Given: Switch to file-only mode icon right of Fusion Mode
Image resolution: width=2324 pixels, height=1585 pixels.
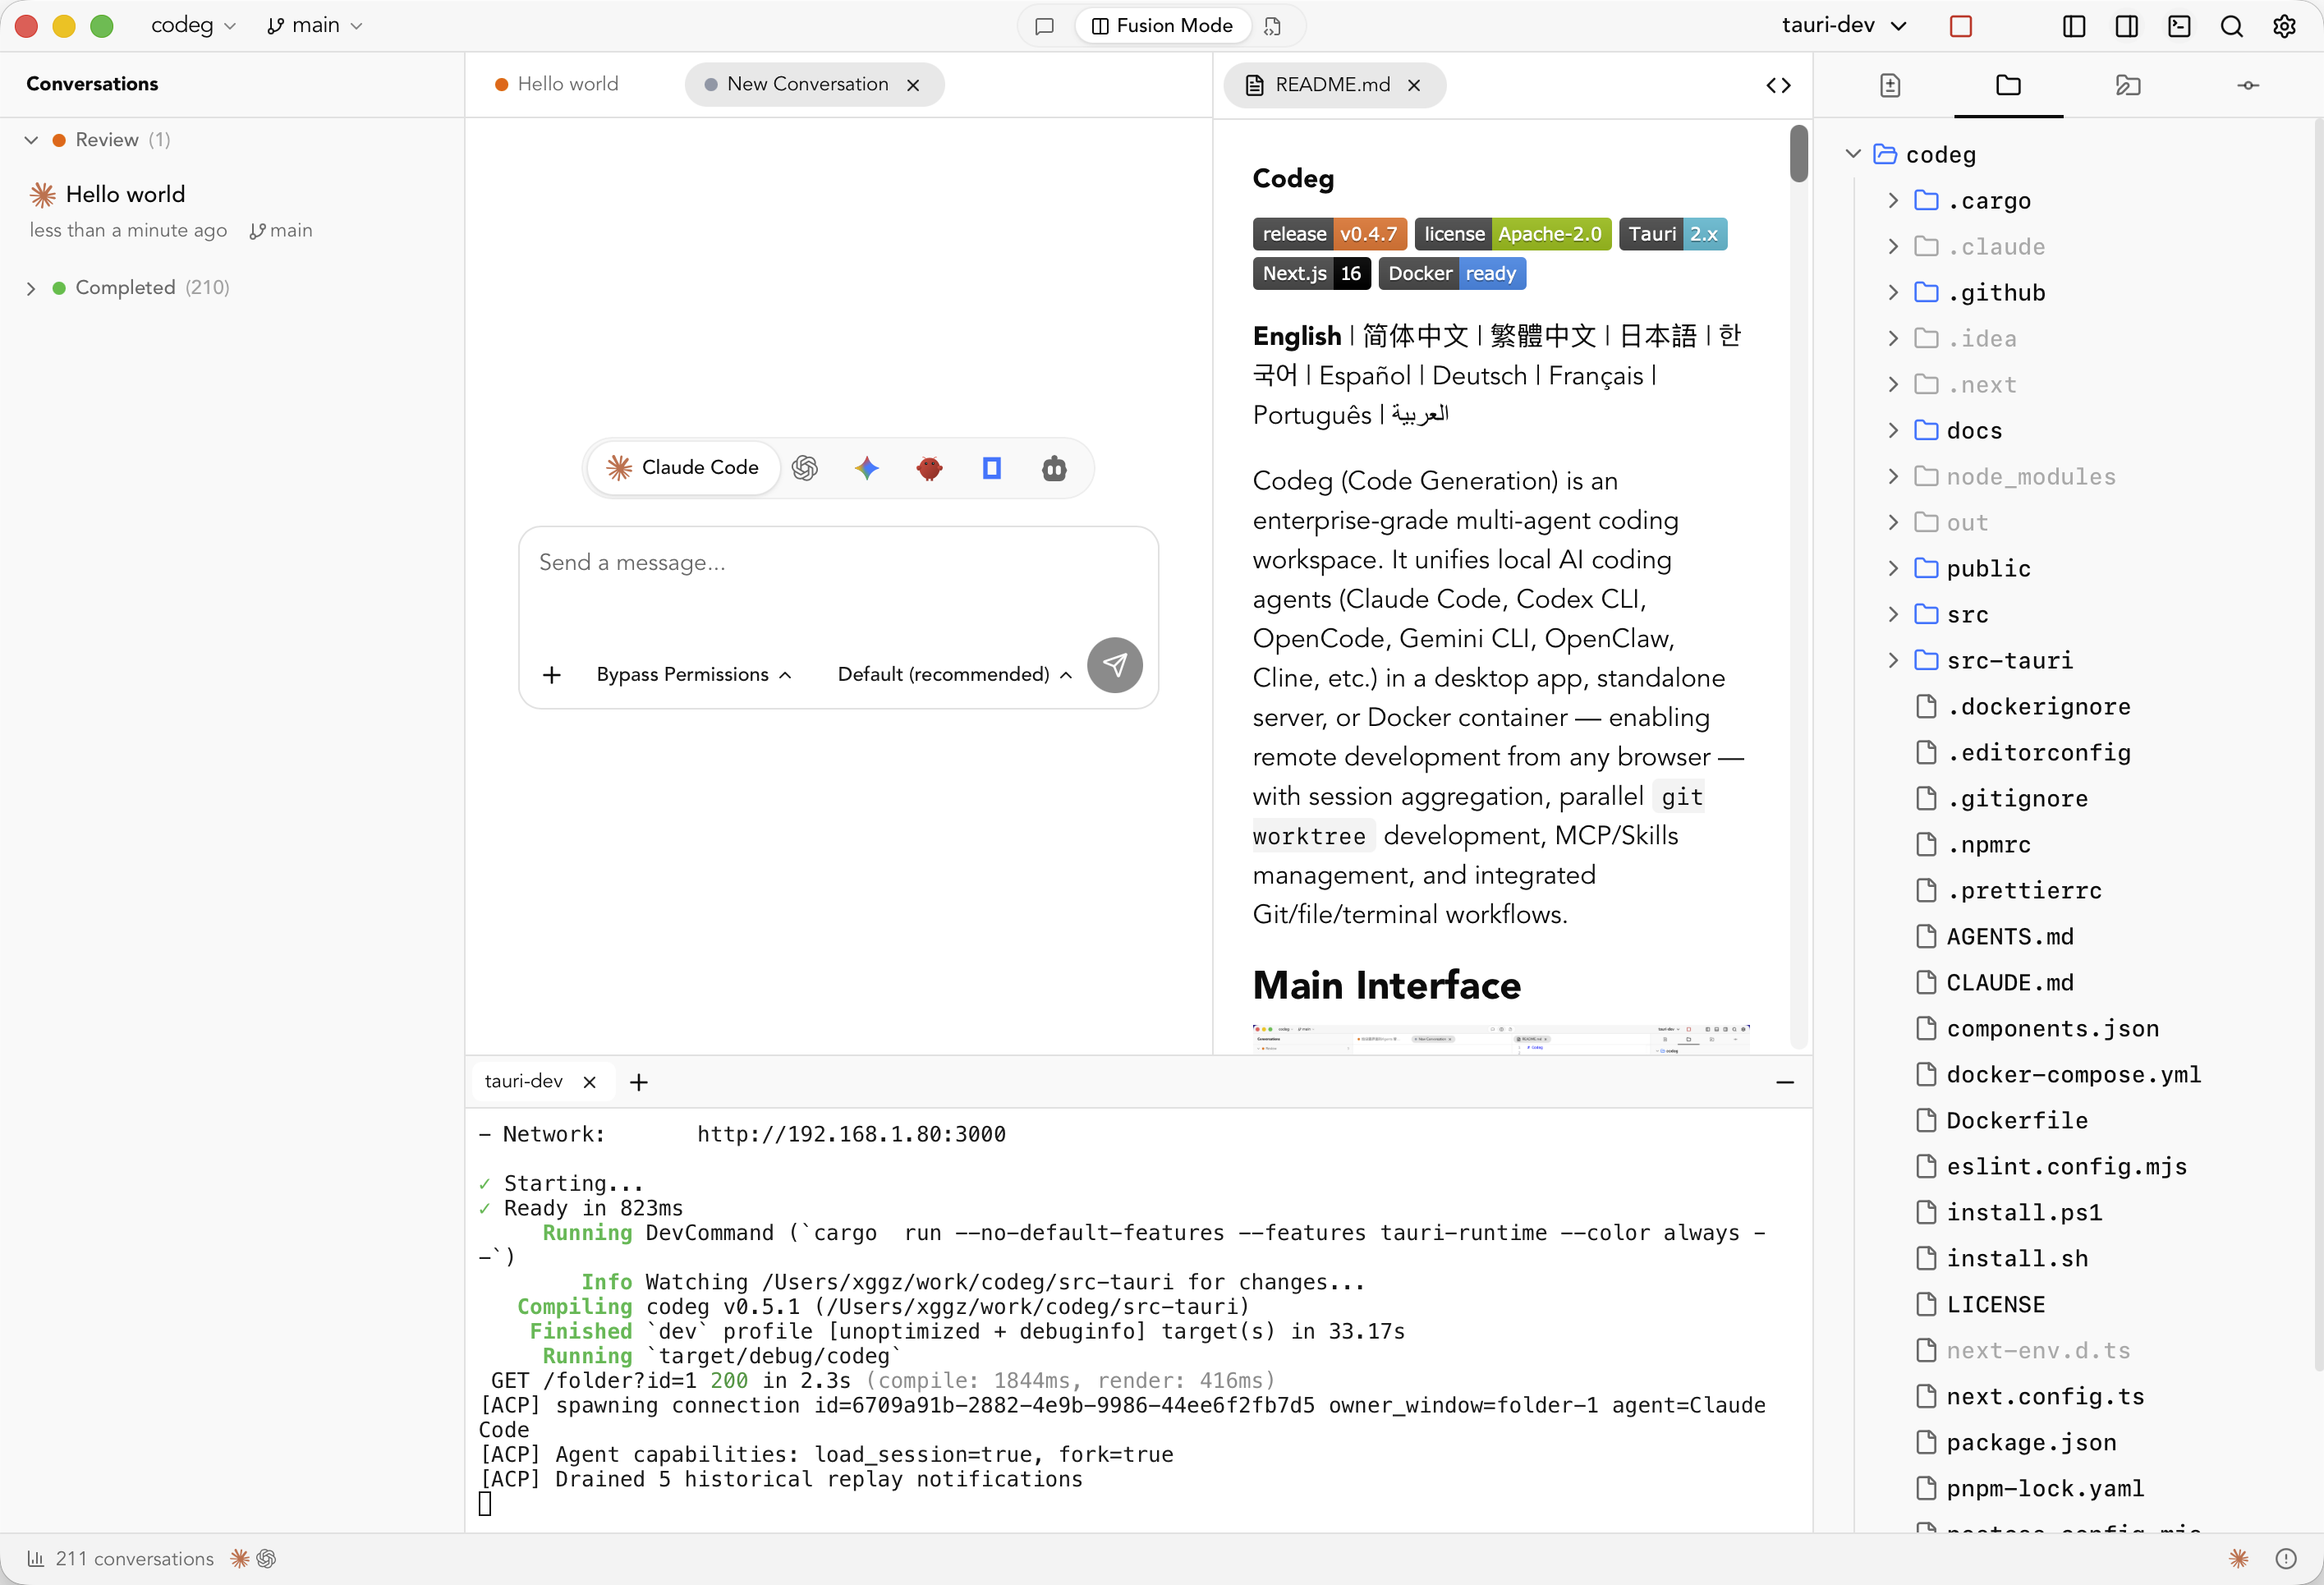Looking at the screenshot, I should (1273, 26).
